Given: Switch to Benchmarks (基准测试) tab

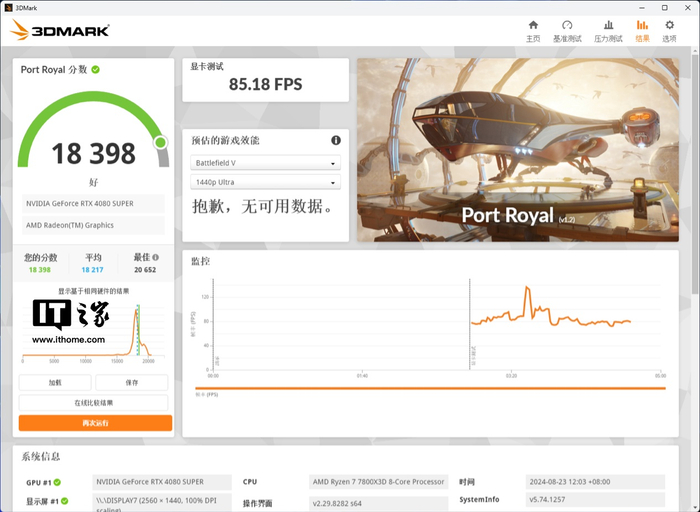Looking at the screenshot, I should (567, 31).
